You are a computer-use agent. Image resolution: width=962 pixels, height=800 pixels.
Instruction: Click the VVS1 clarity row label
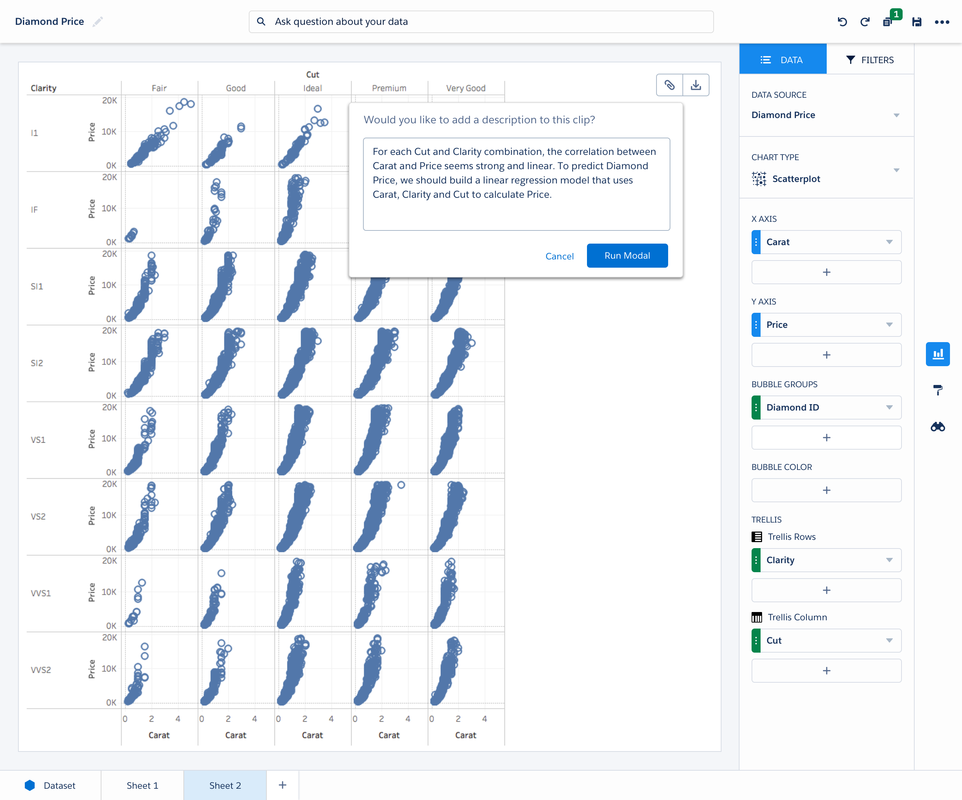(x=41, y=593)
